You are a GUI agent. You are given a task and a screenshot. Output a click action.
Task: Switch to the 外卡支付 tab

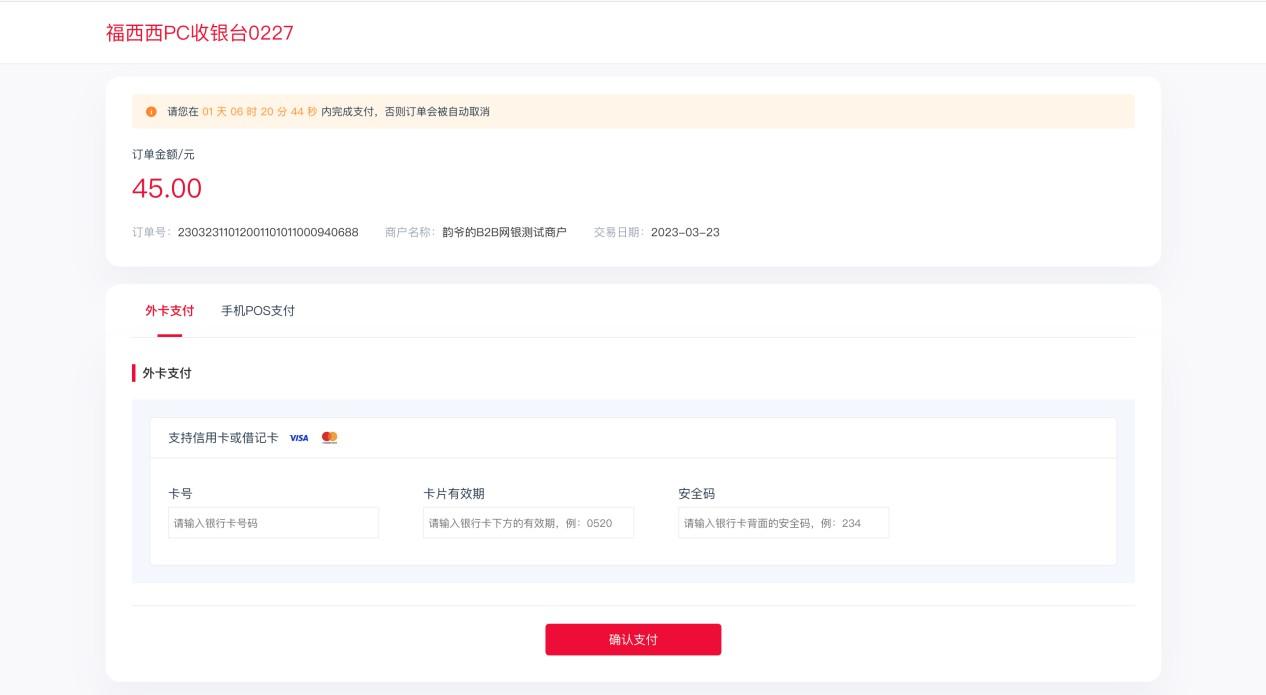(x=169, y=311)
